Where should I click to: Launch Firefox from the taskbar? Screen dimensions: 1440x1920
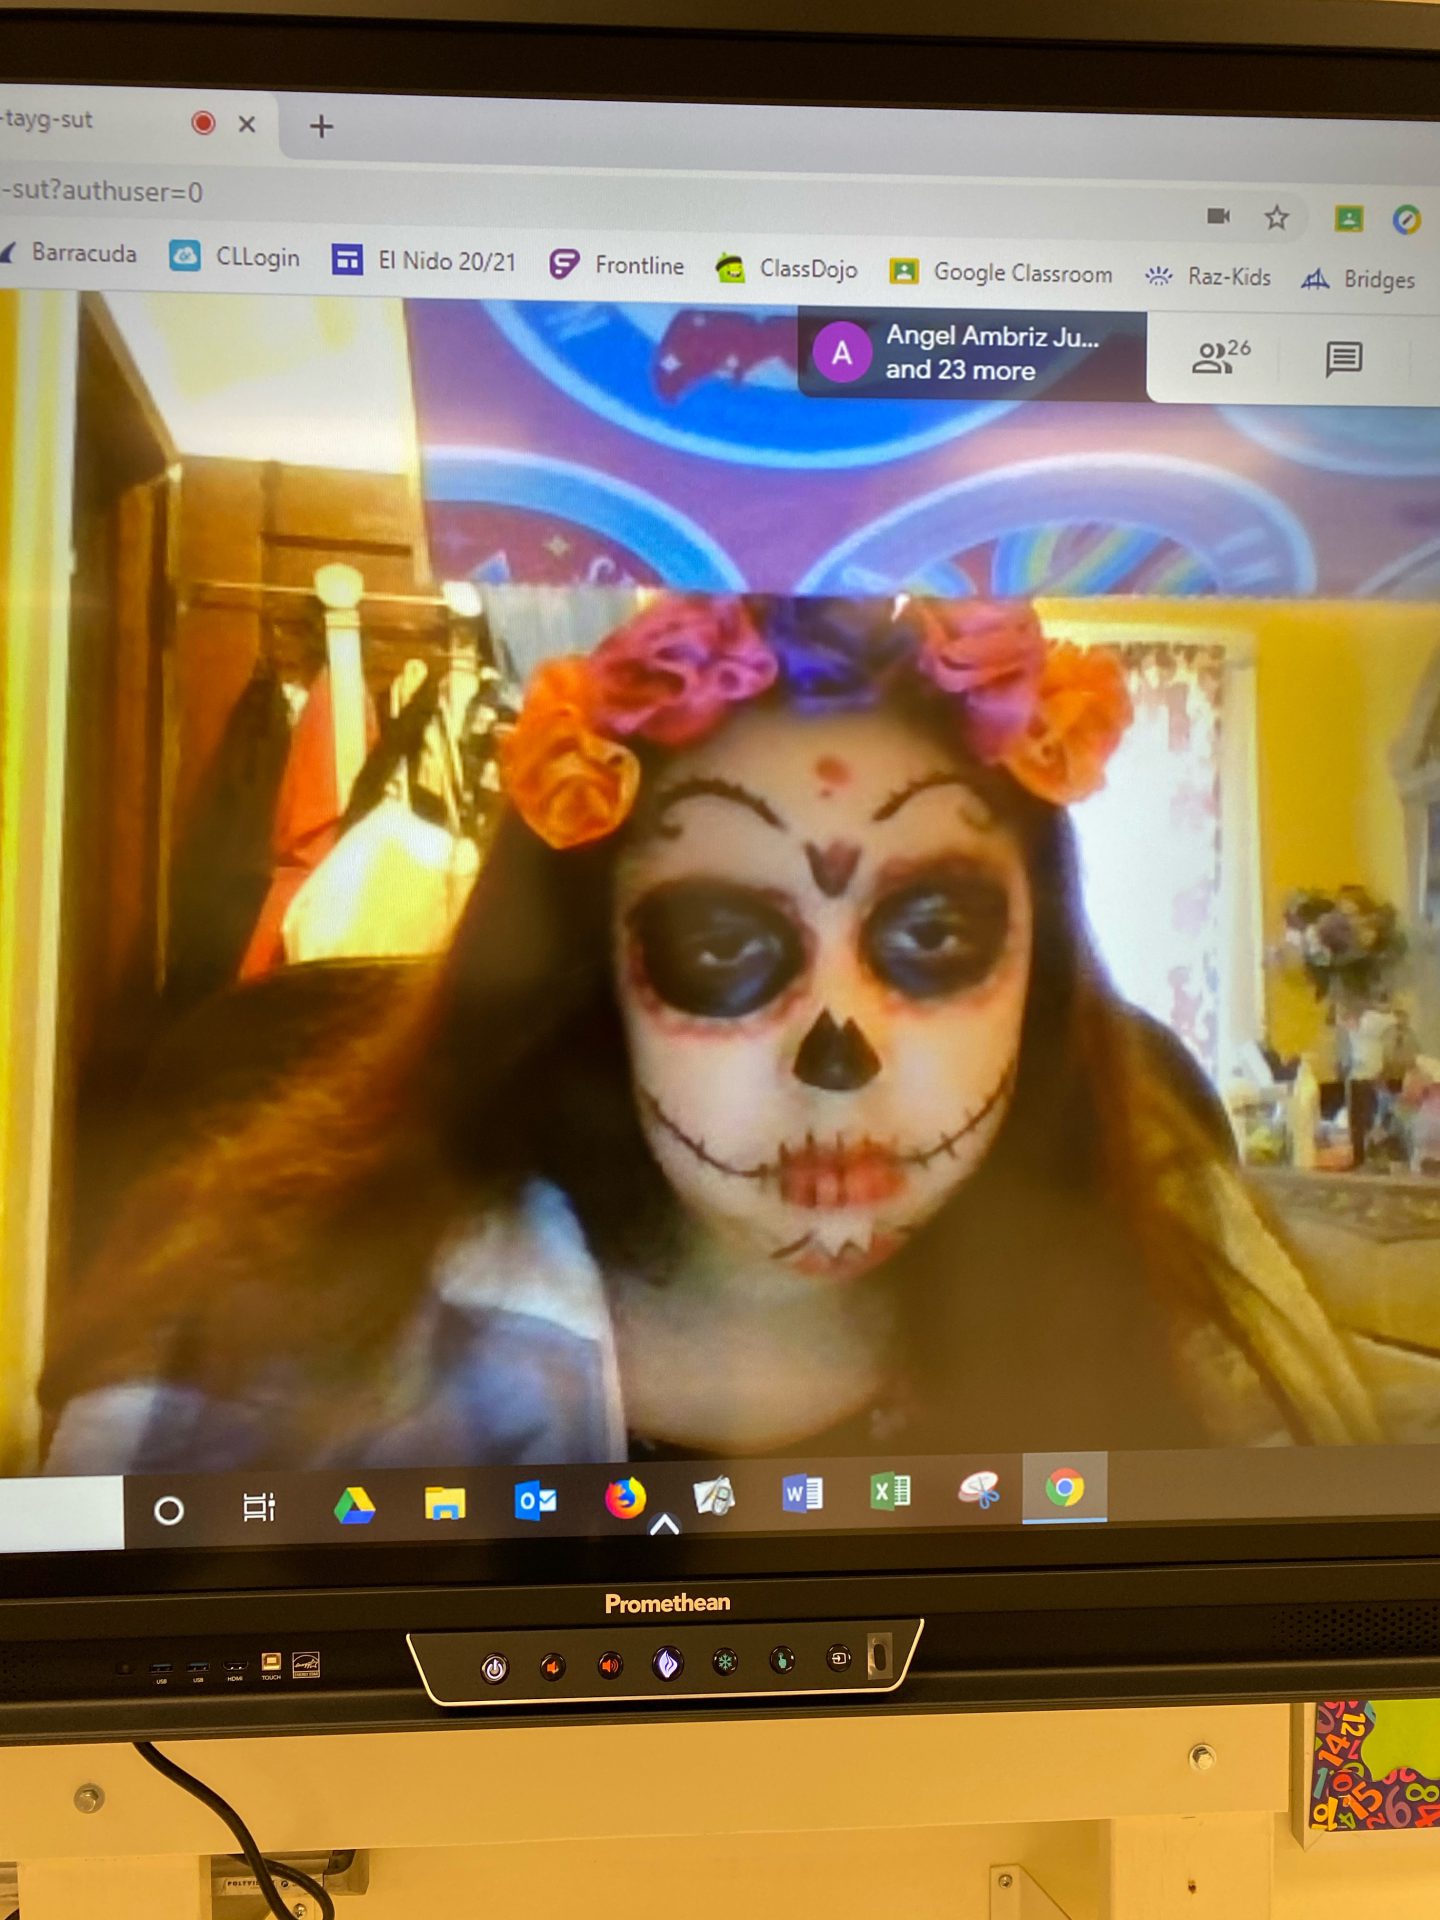click(x=625, y=1498)
